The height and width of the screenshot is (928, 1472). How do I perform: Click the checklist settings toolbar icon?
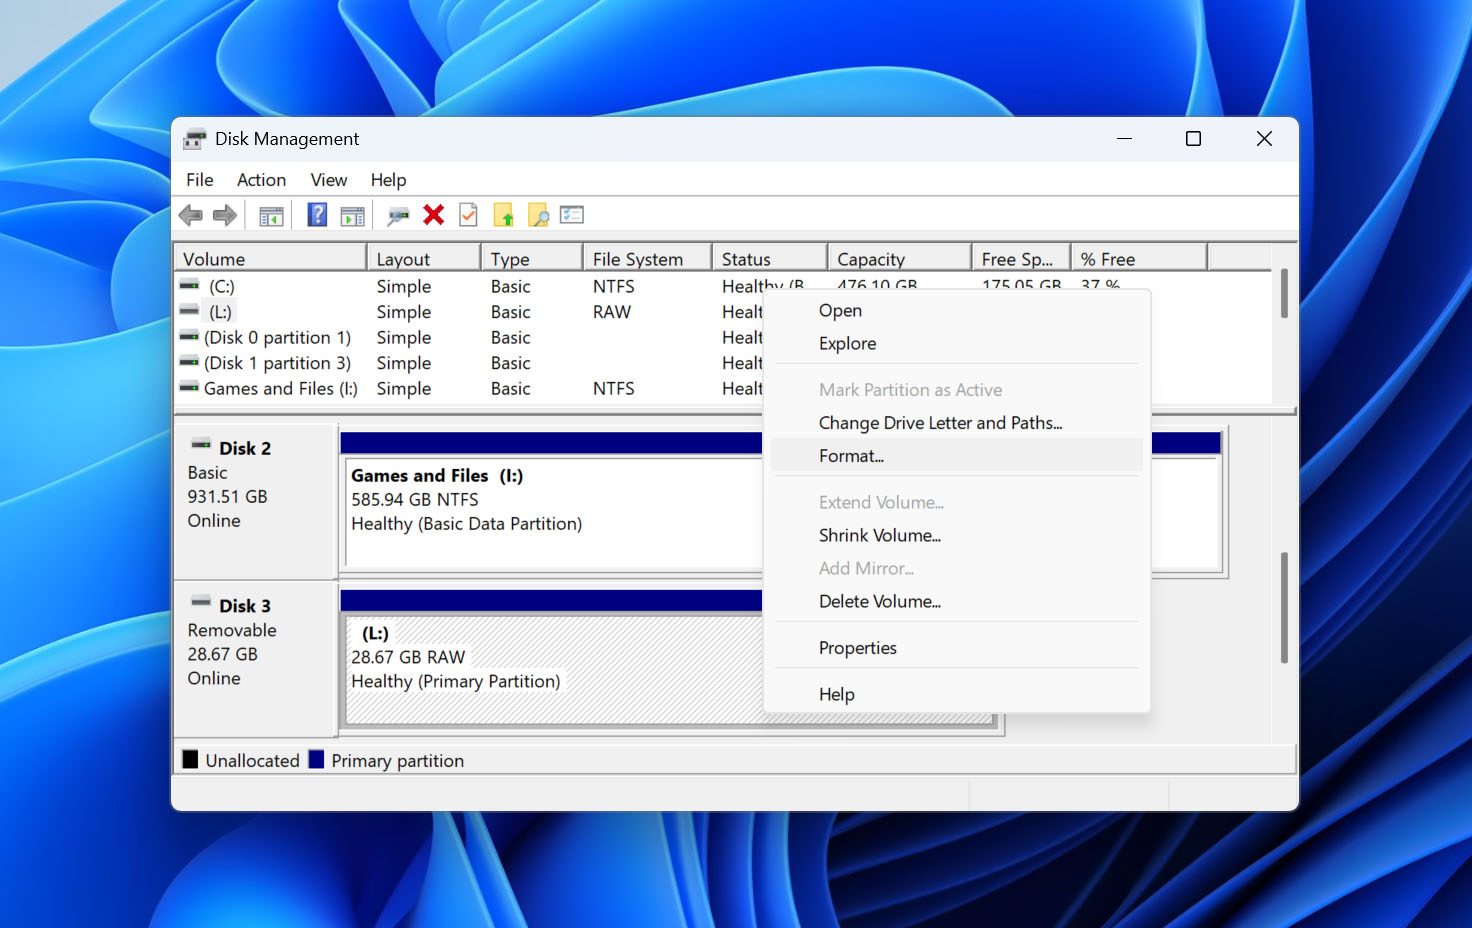(x=572, y=214)
